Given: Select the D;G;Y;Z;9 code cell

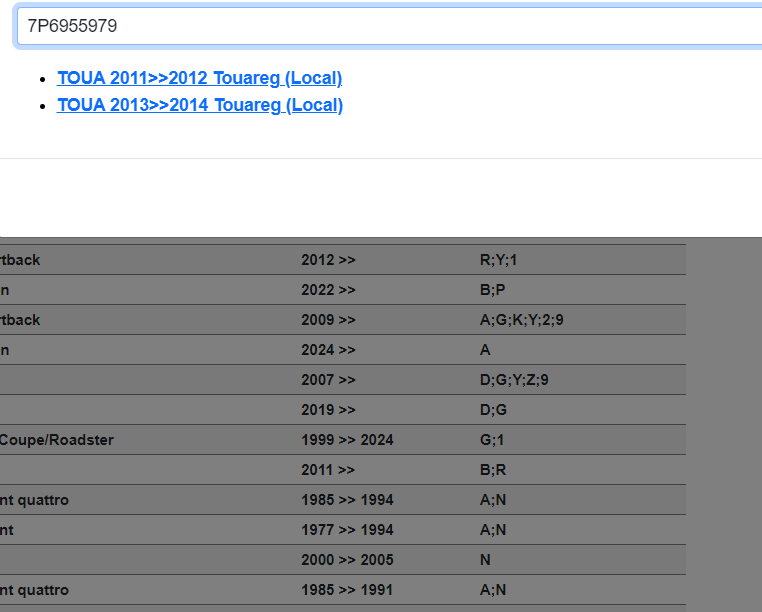Looking at the screenshot, I should point(514,380).
